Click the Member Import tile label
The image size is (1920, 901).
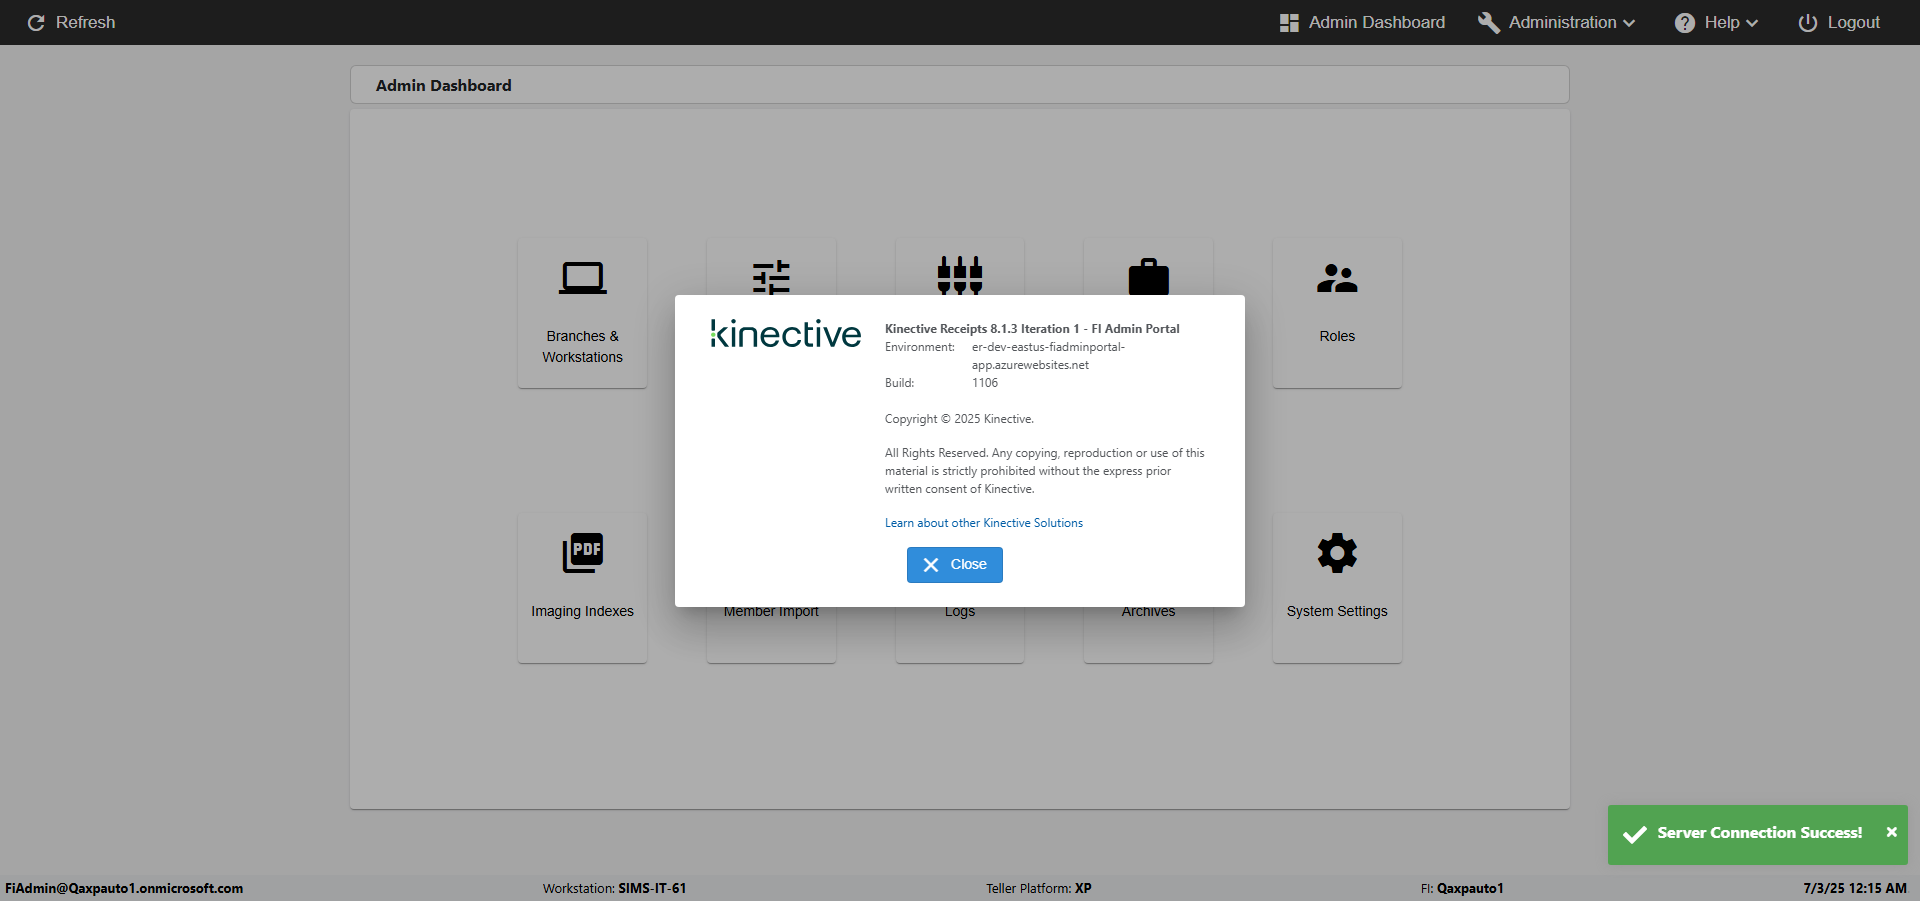771,612
